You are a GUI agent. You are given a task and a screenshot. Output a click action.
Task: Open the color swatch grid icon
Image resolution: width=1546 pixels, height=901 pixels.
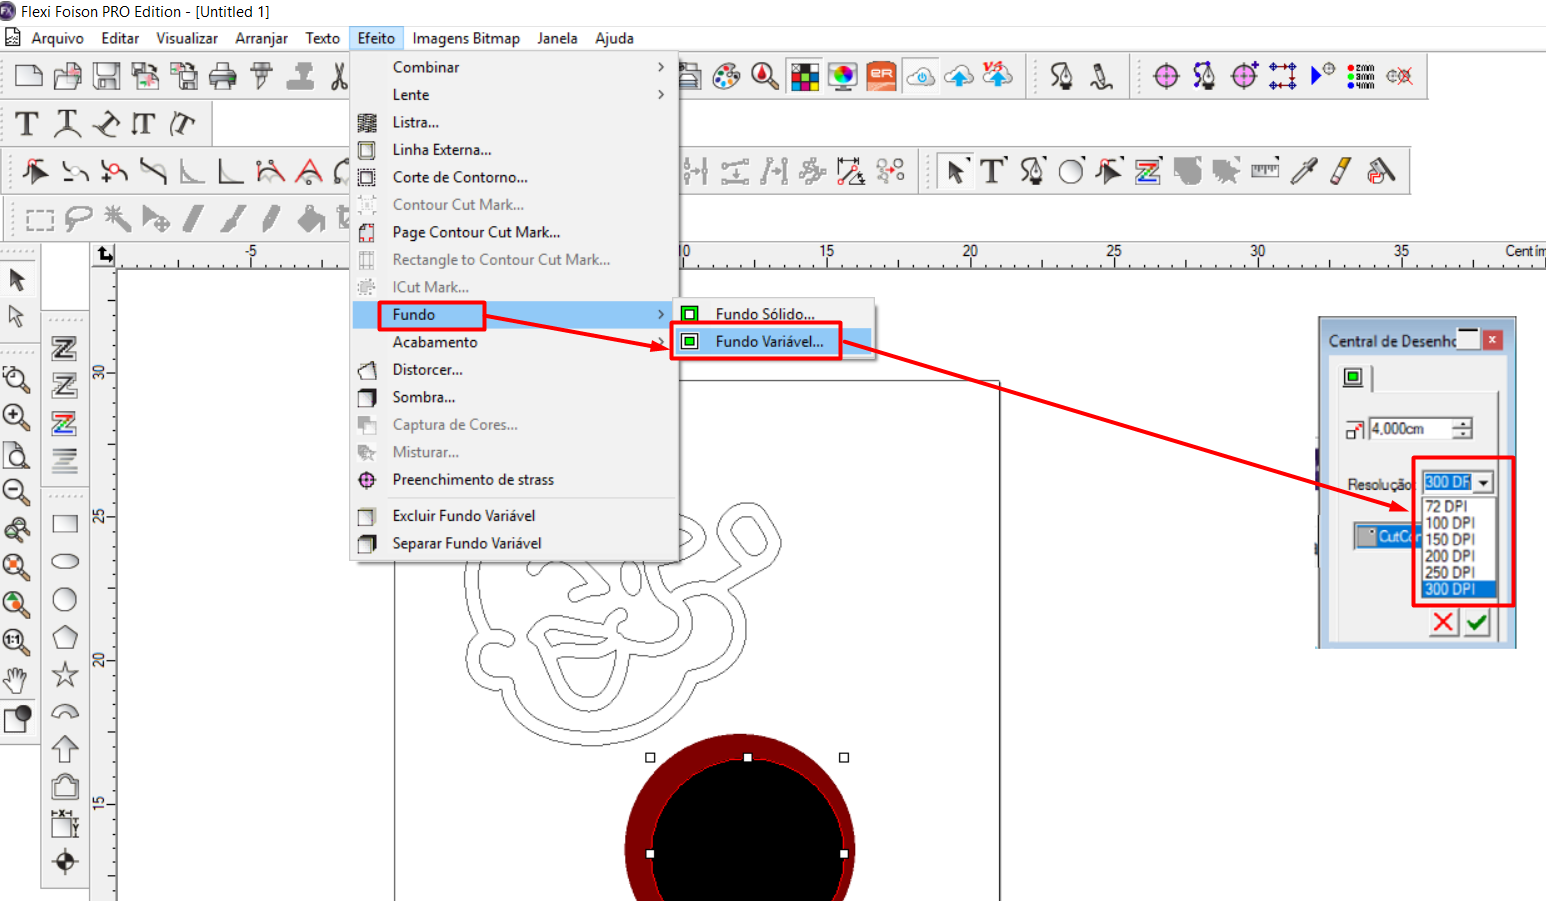tap(805, 76)
